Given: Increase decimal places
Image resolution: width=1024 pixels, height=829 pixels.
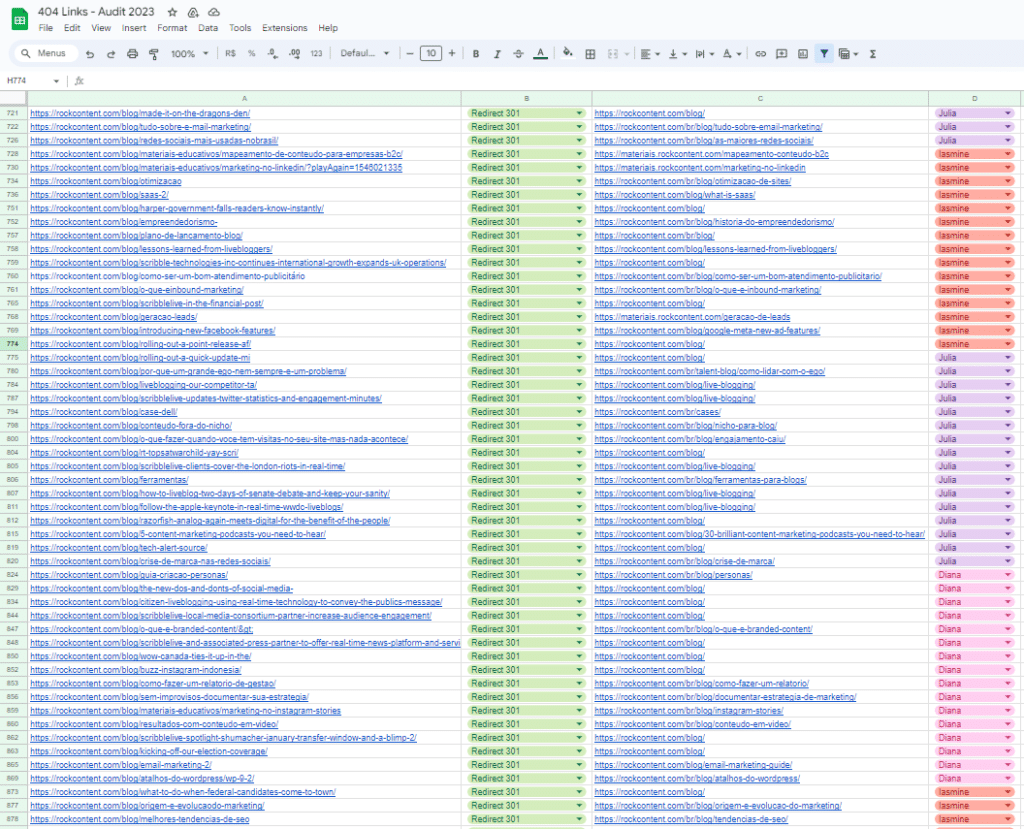Looking at the screenshot, I should [x=295, y=54].
